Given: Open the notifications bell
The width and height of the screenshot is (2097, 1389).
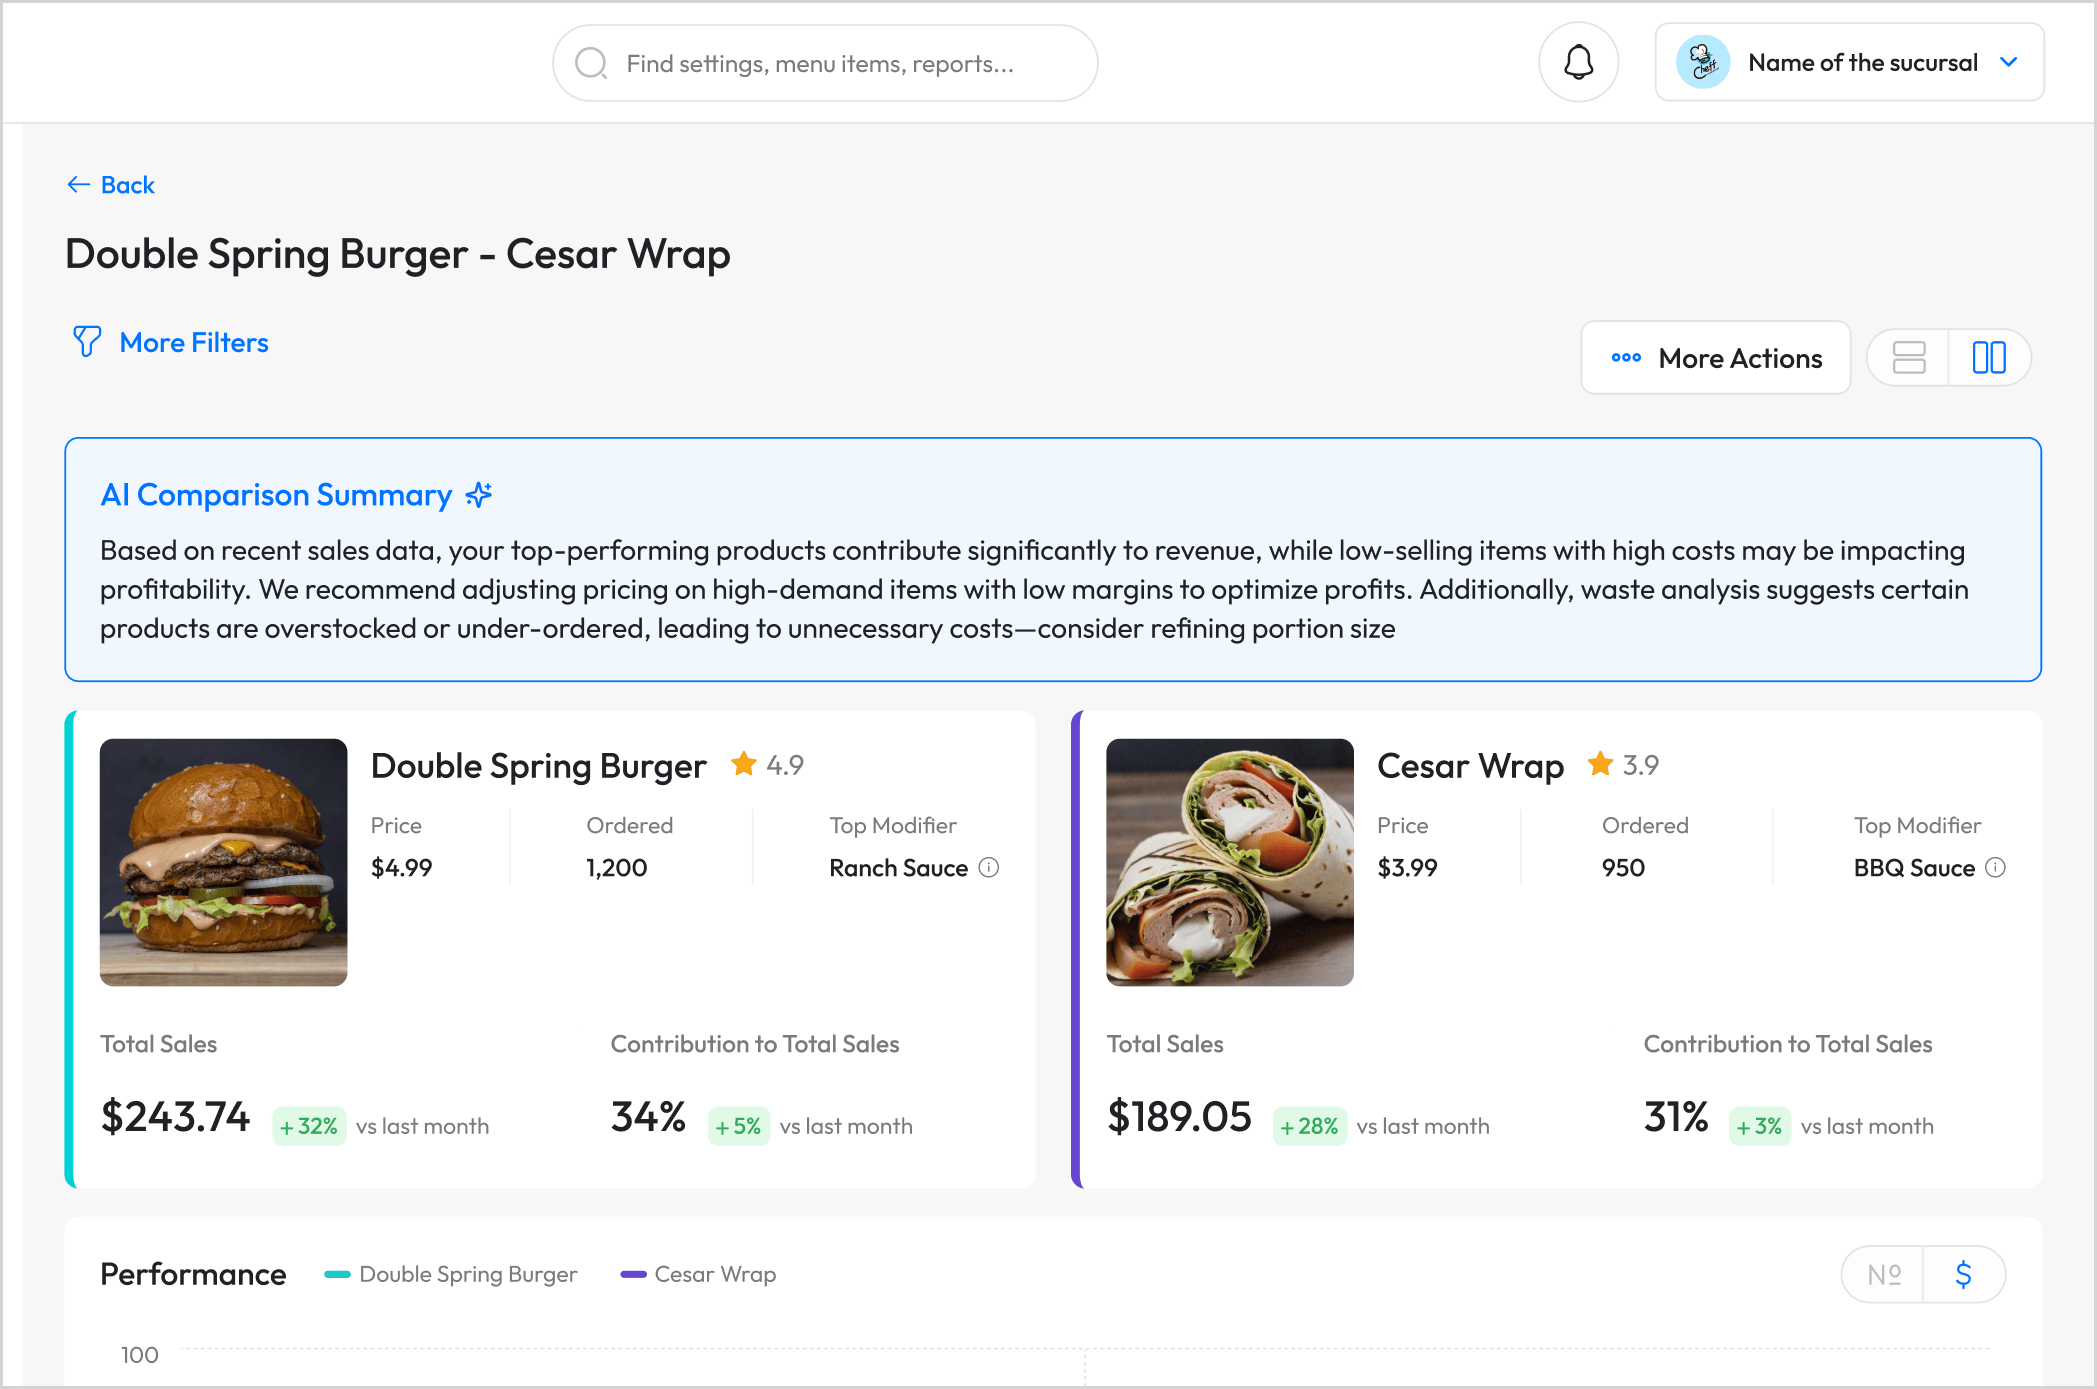Looking at the screenshot, I should tap(1578, 63).
